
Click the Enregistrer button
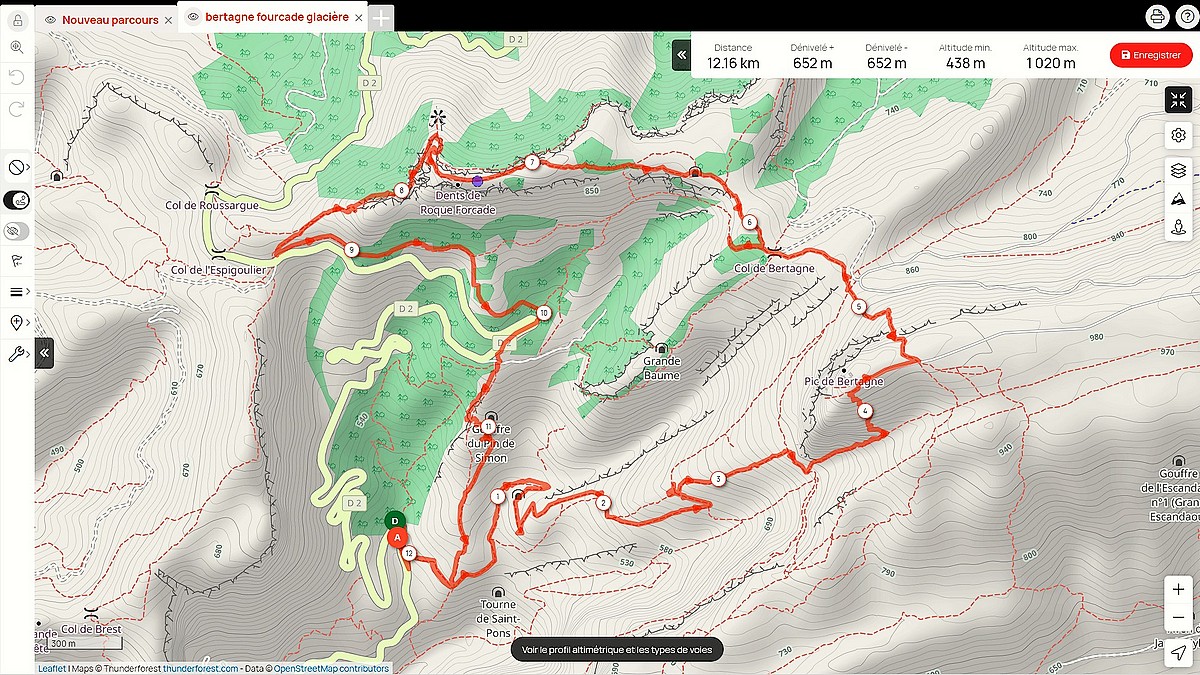click(x=1151, y=55)
